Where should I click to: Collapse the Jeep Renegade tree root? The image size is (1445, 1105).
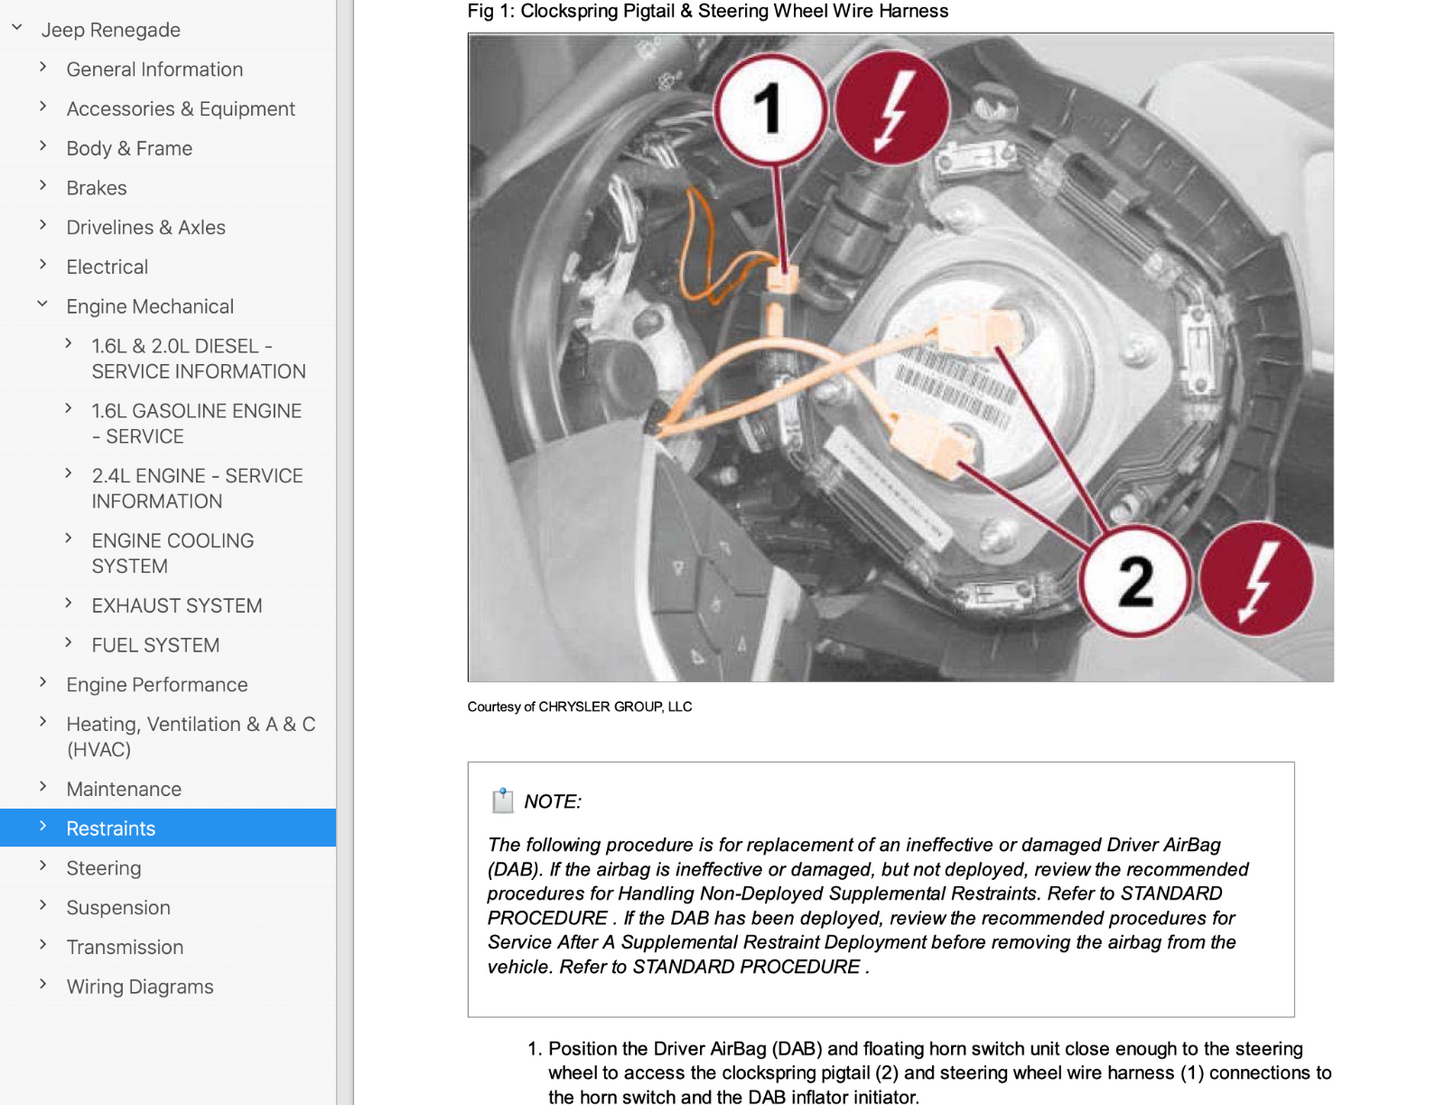click(x=17, y=29)
